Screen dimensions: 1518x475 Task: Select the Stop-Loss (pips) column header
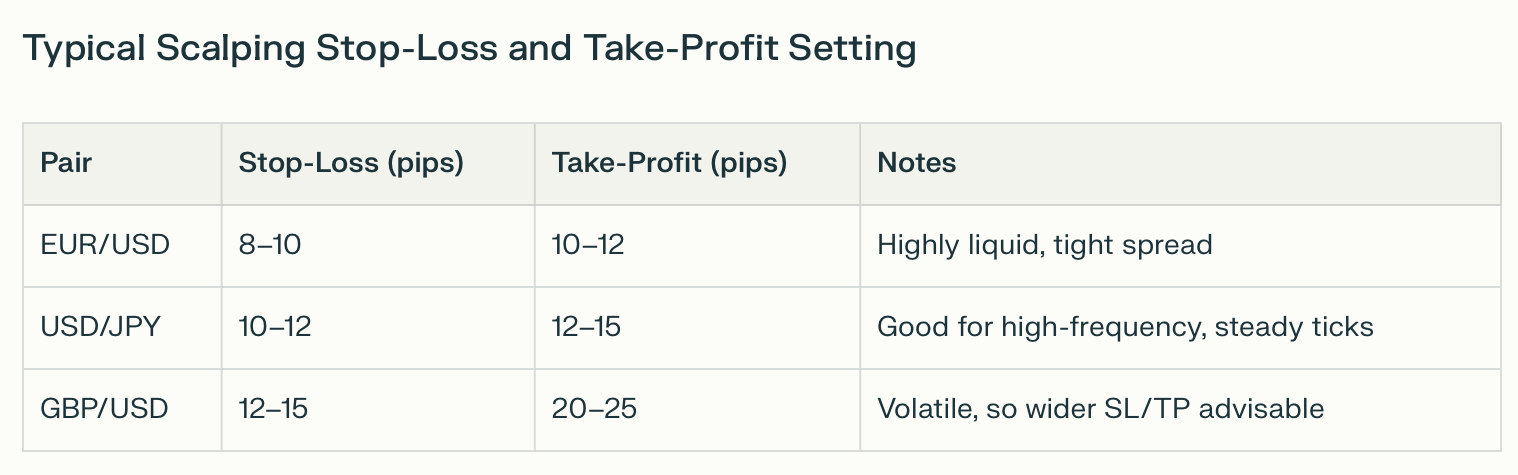[x=351, y=163]
